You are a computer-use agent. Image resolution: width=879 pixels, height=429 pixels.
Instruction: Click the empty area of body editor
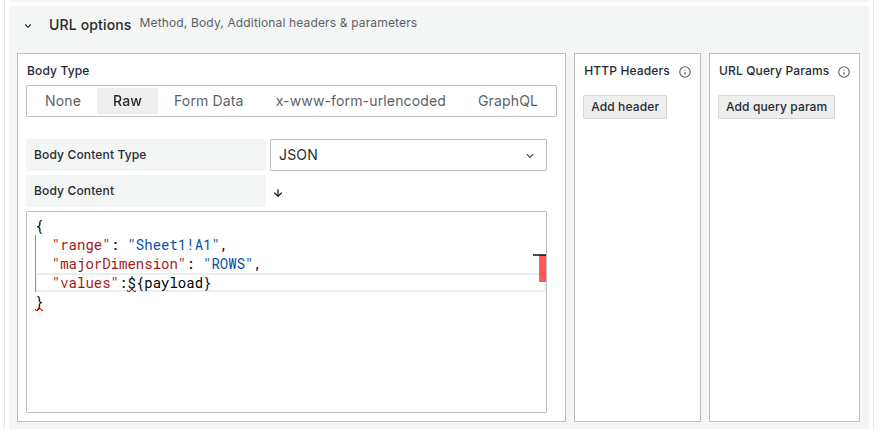[x=286, y=360]
